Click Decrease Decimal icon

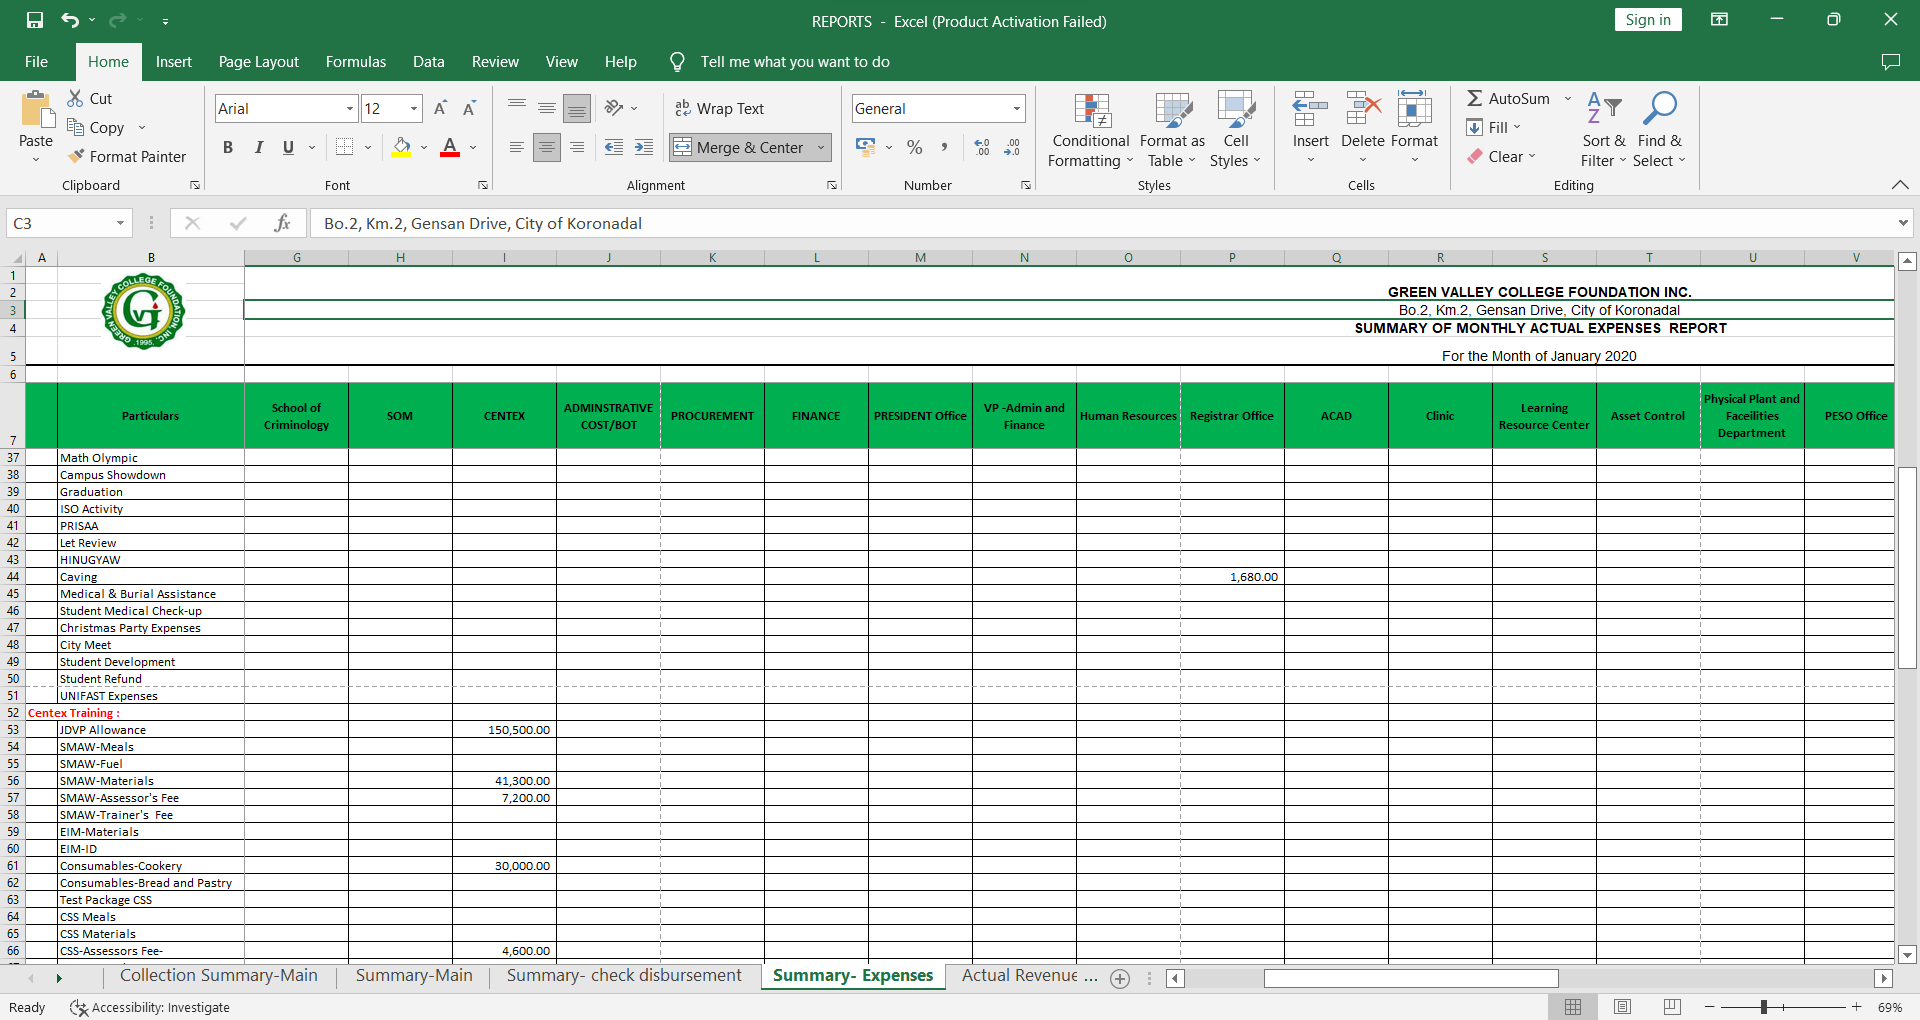point(1012,147)
